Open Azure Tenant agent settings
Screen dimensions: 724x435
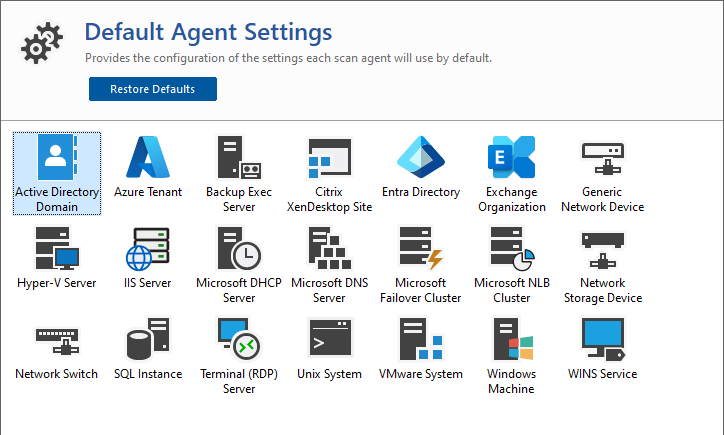[148, 157]
